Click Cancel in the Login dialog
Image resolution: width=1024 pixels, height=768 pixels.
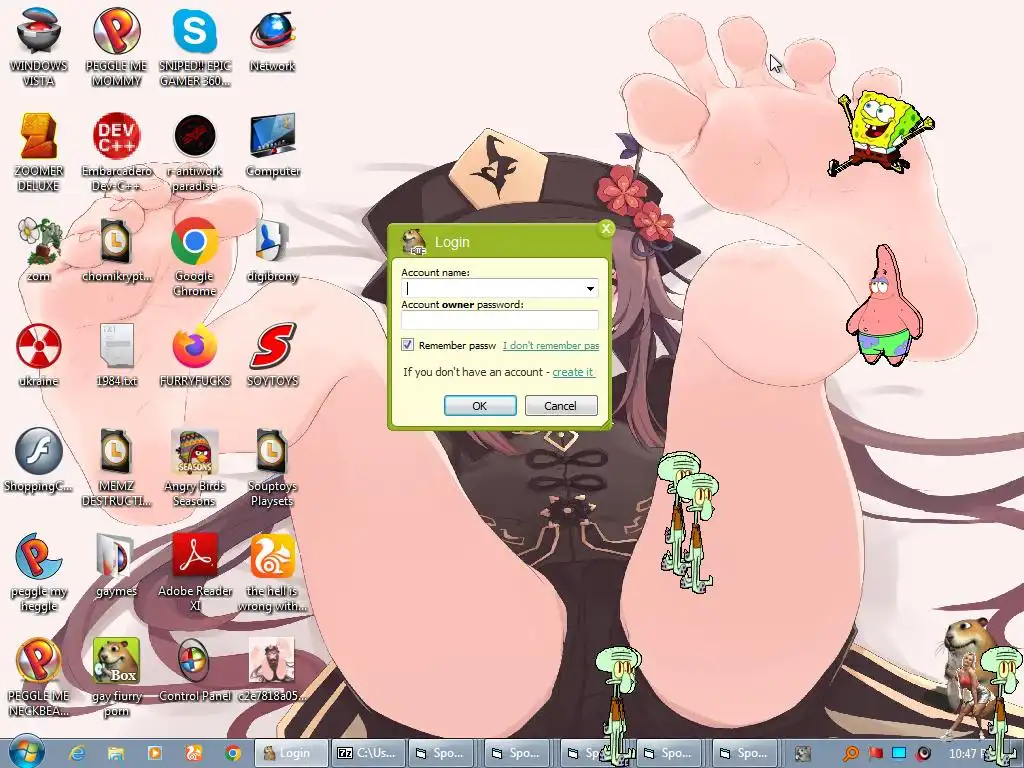click(x=561, y=406)
